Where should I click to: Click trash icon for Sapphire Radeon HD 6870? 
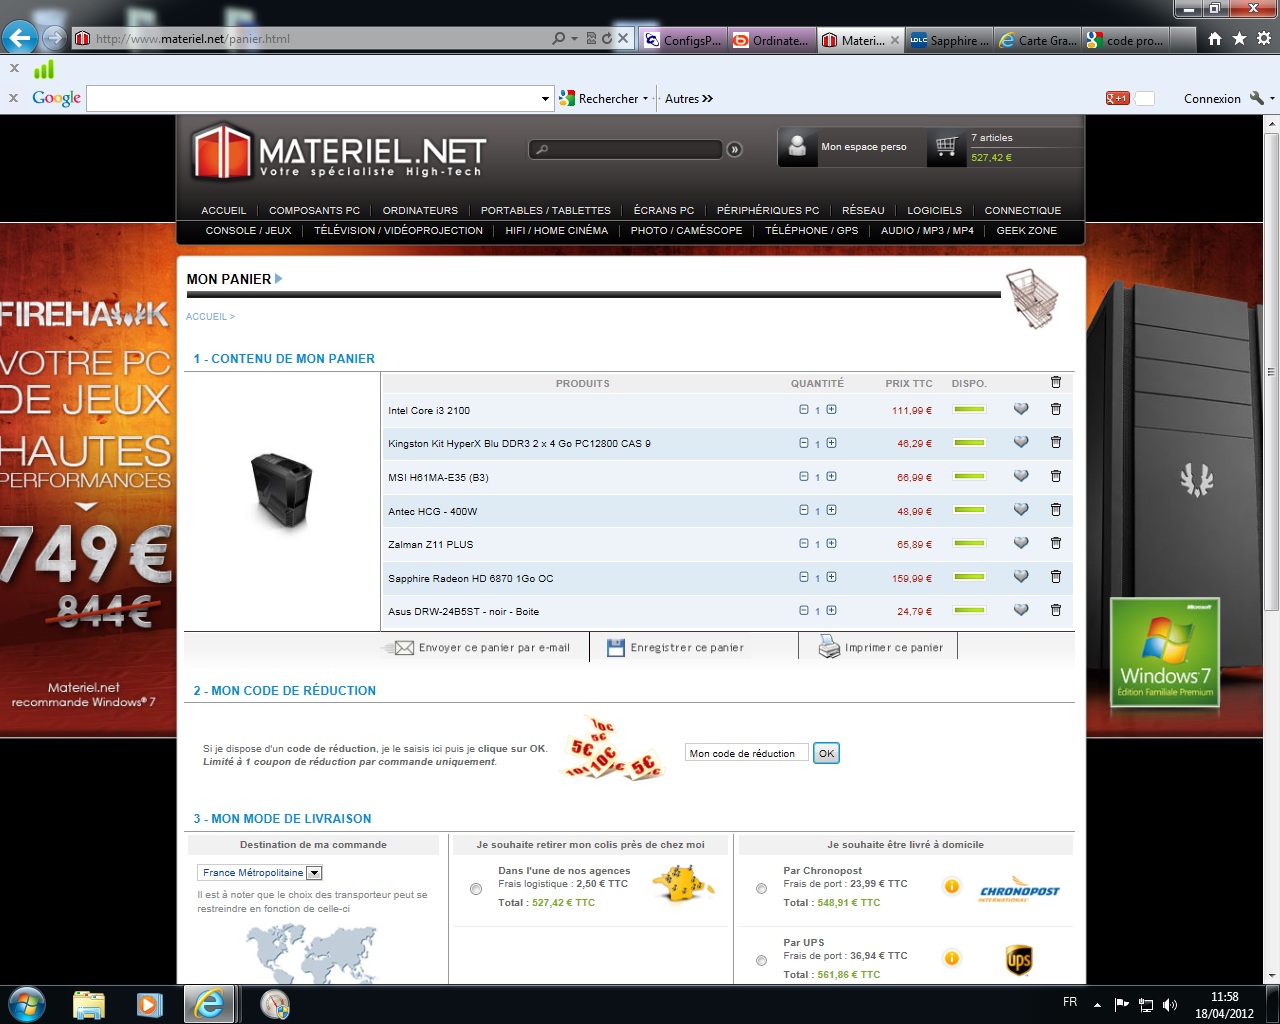pyautogui.click(x=1055, y=577)
